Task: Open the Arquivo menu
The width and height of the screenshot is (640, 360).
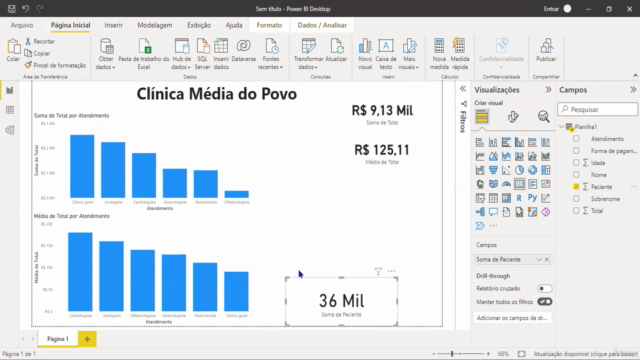Action: click(x=22, y=25)
